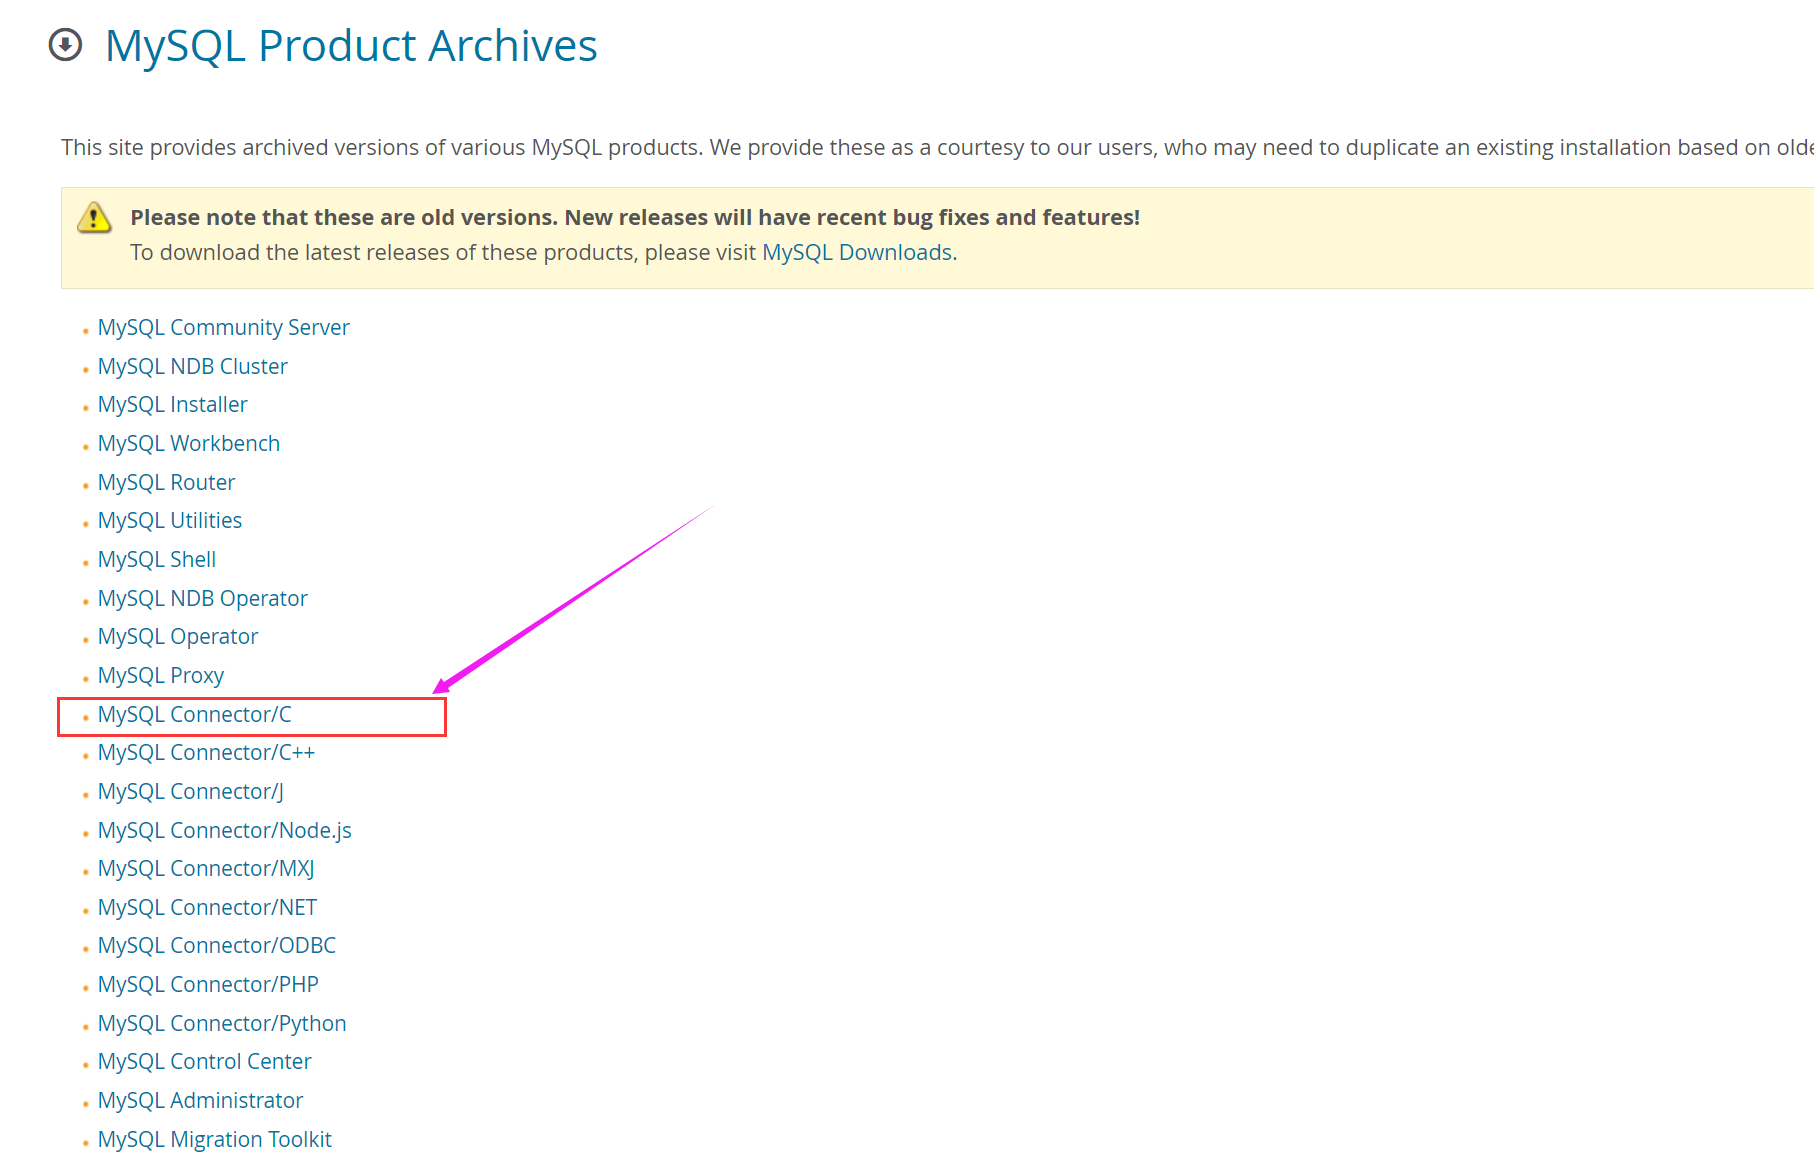Screen dimensions: 1814x1155
Task: Open MySQL Connector/NET archive
Action: tap(207, 907)
